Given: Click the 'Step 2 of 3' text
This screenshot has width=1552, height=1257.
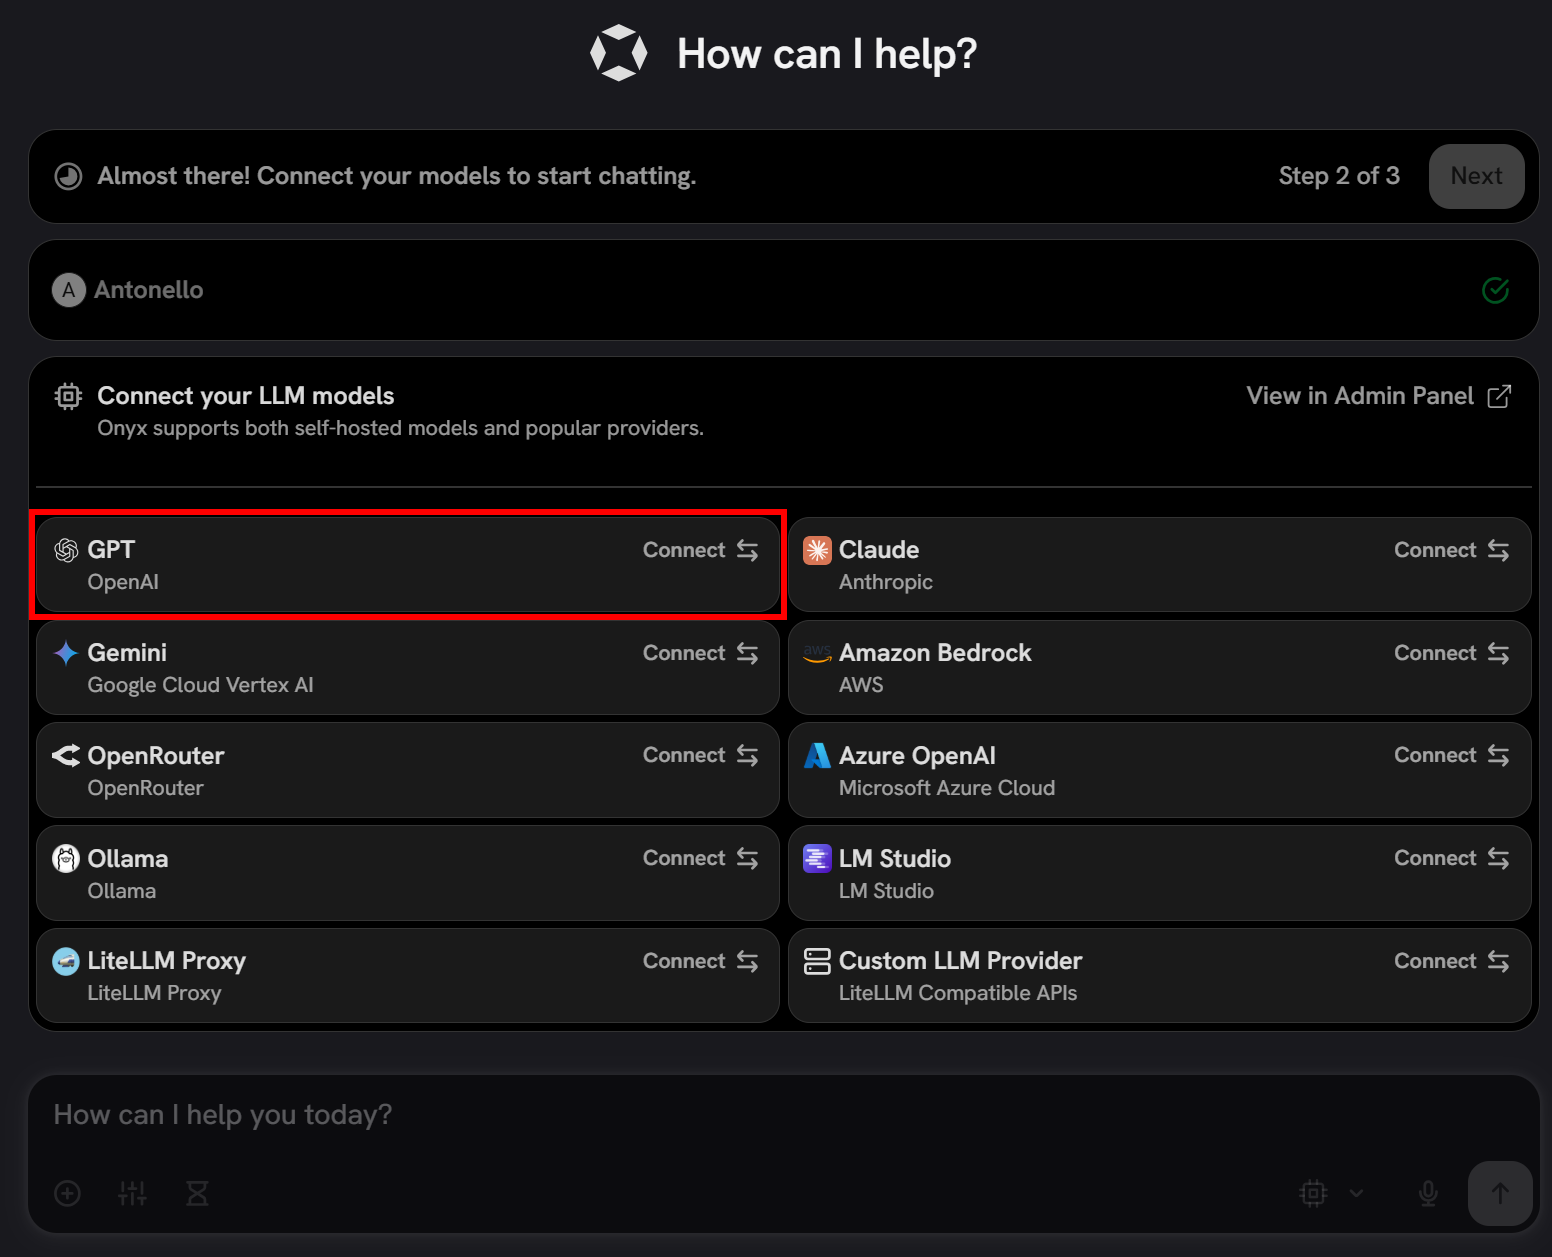Looking at the screenshot, I should [1339, 176].
